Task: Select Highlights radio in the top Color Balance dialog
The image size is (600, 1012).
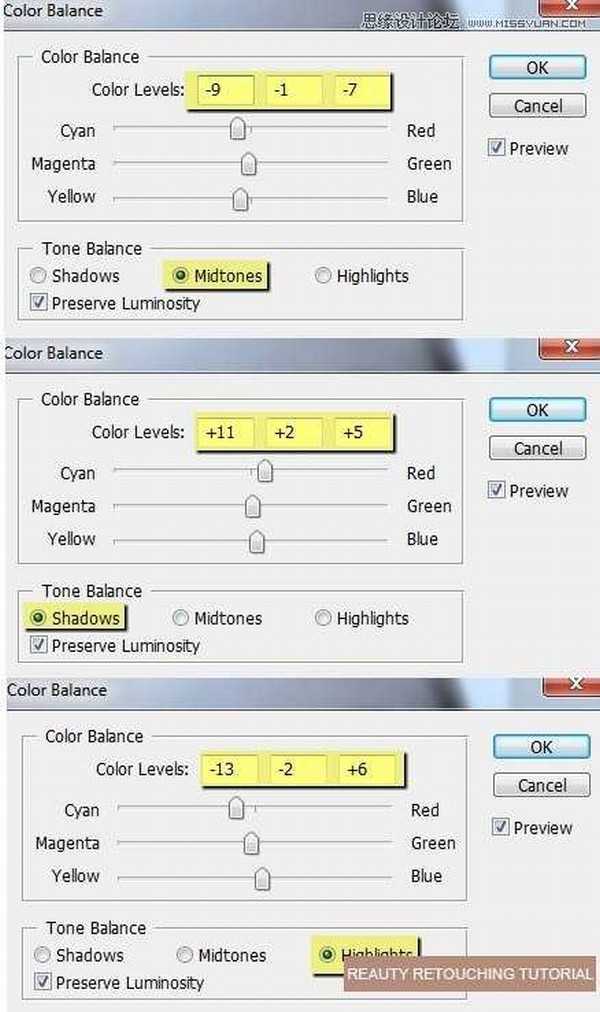Action: click(323, 276)
